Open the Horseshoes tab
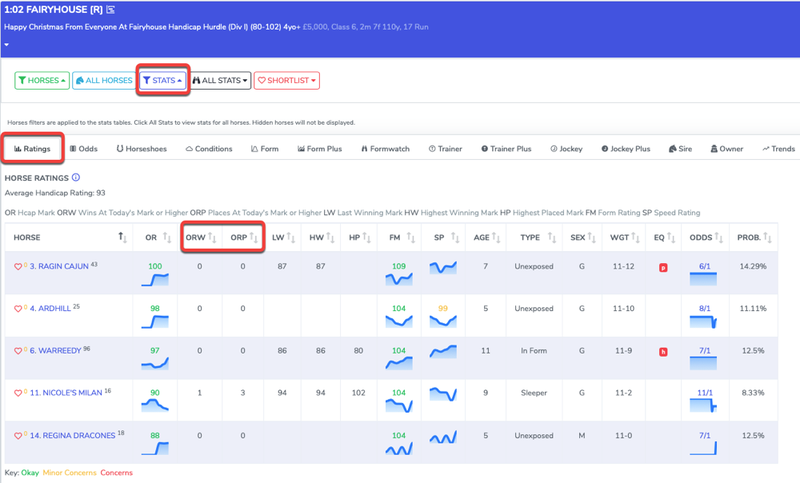The image size is (800, 483). click(x=140, y=149)
